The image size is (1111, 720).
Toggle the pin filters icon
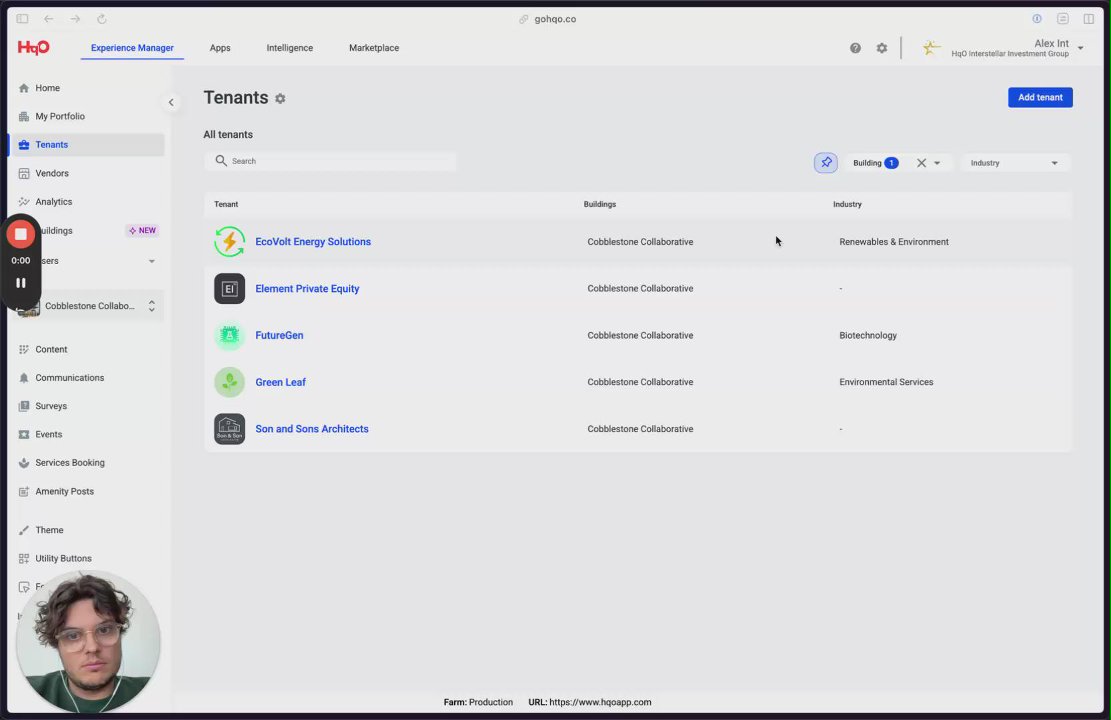coord(825,163)
